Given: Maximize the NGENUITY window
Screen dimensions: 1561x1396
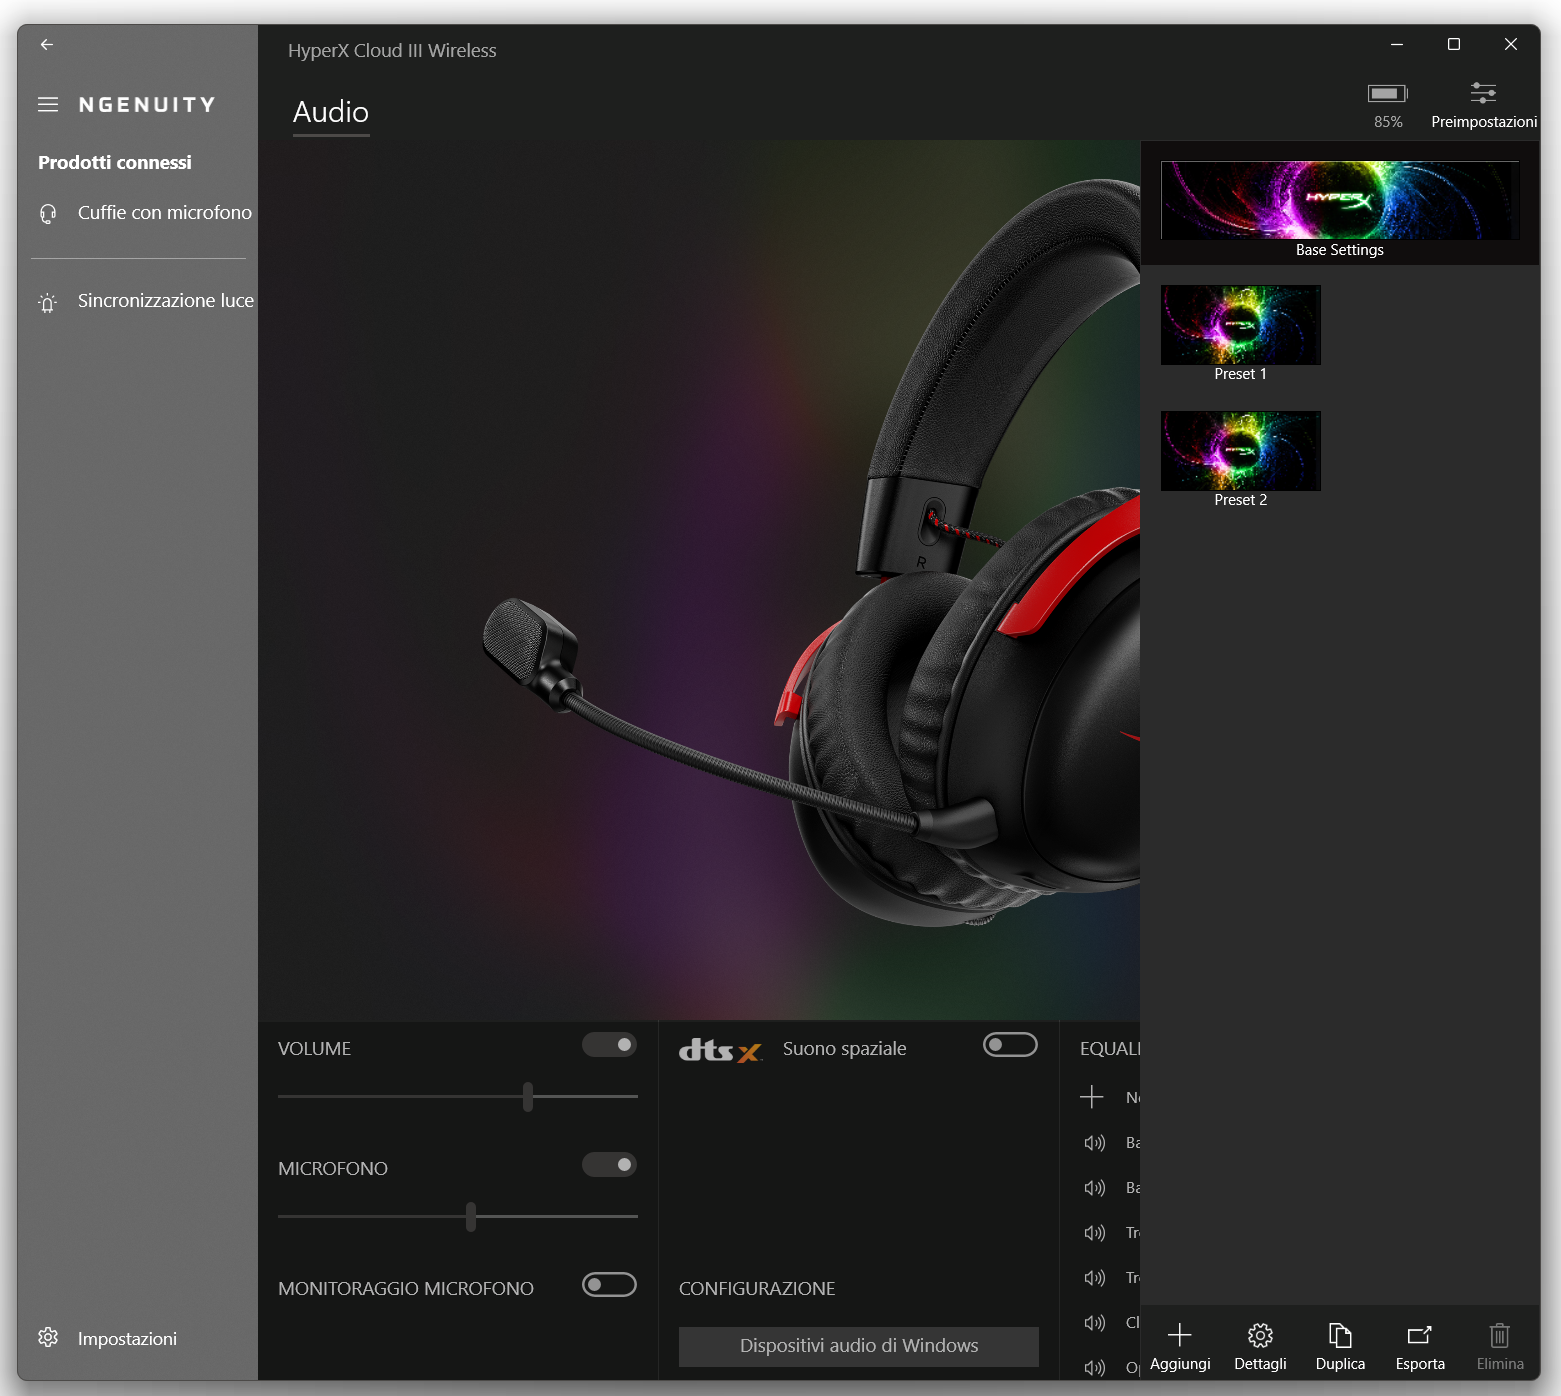Looking at the screenshot, I should (x=1454, y=44).
